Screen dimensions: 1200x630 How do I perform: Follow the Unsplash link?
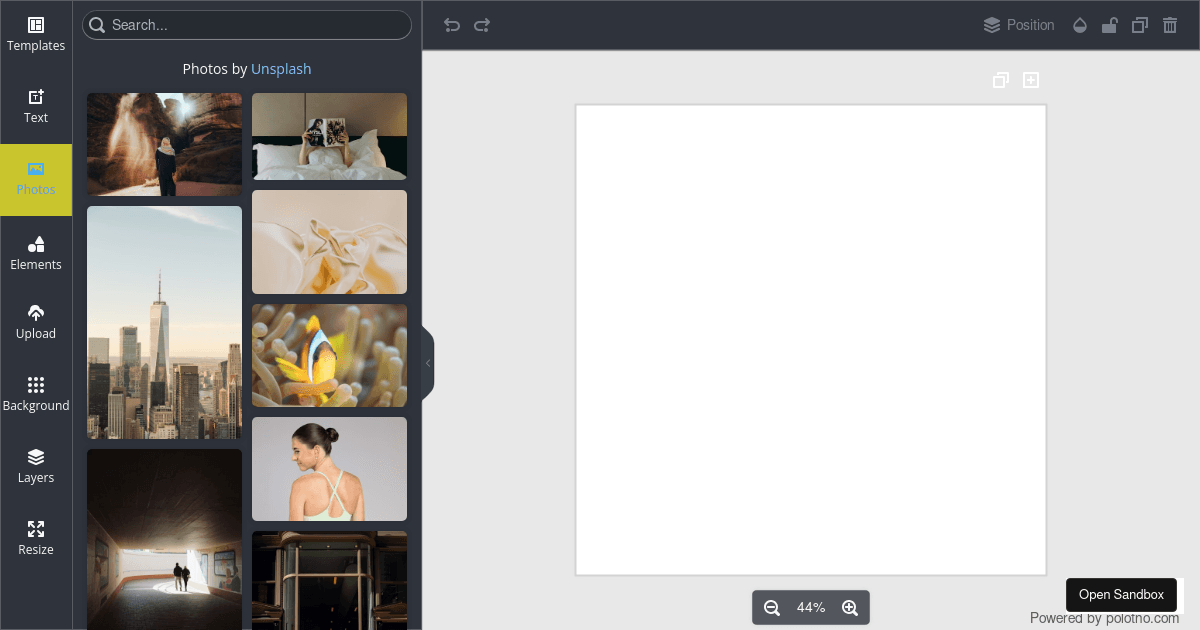pyautogui.click(x=281, y=69)
